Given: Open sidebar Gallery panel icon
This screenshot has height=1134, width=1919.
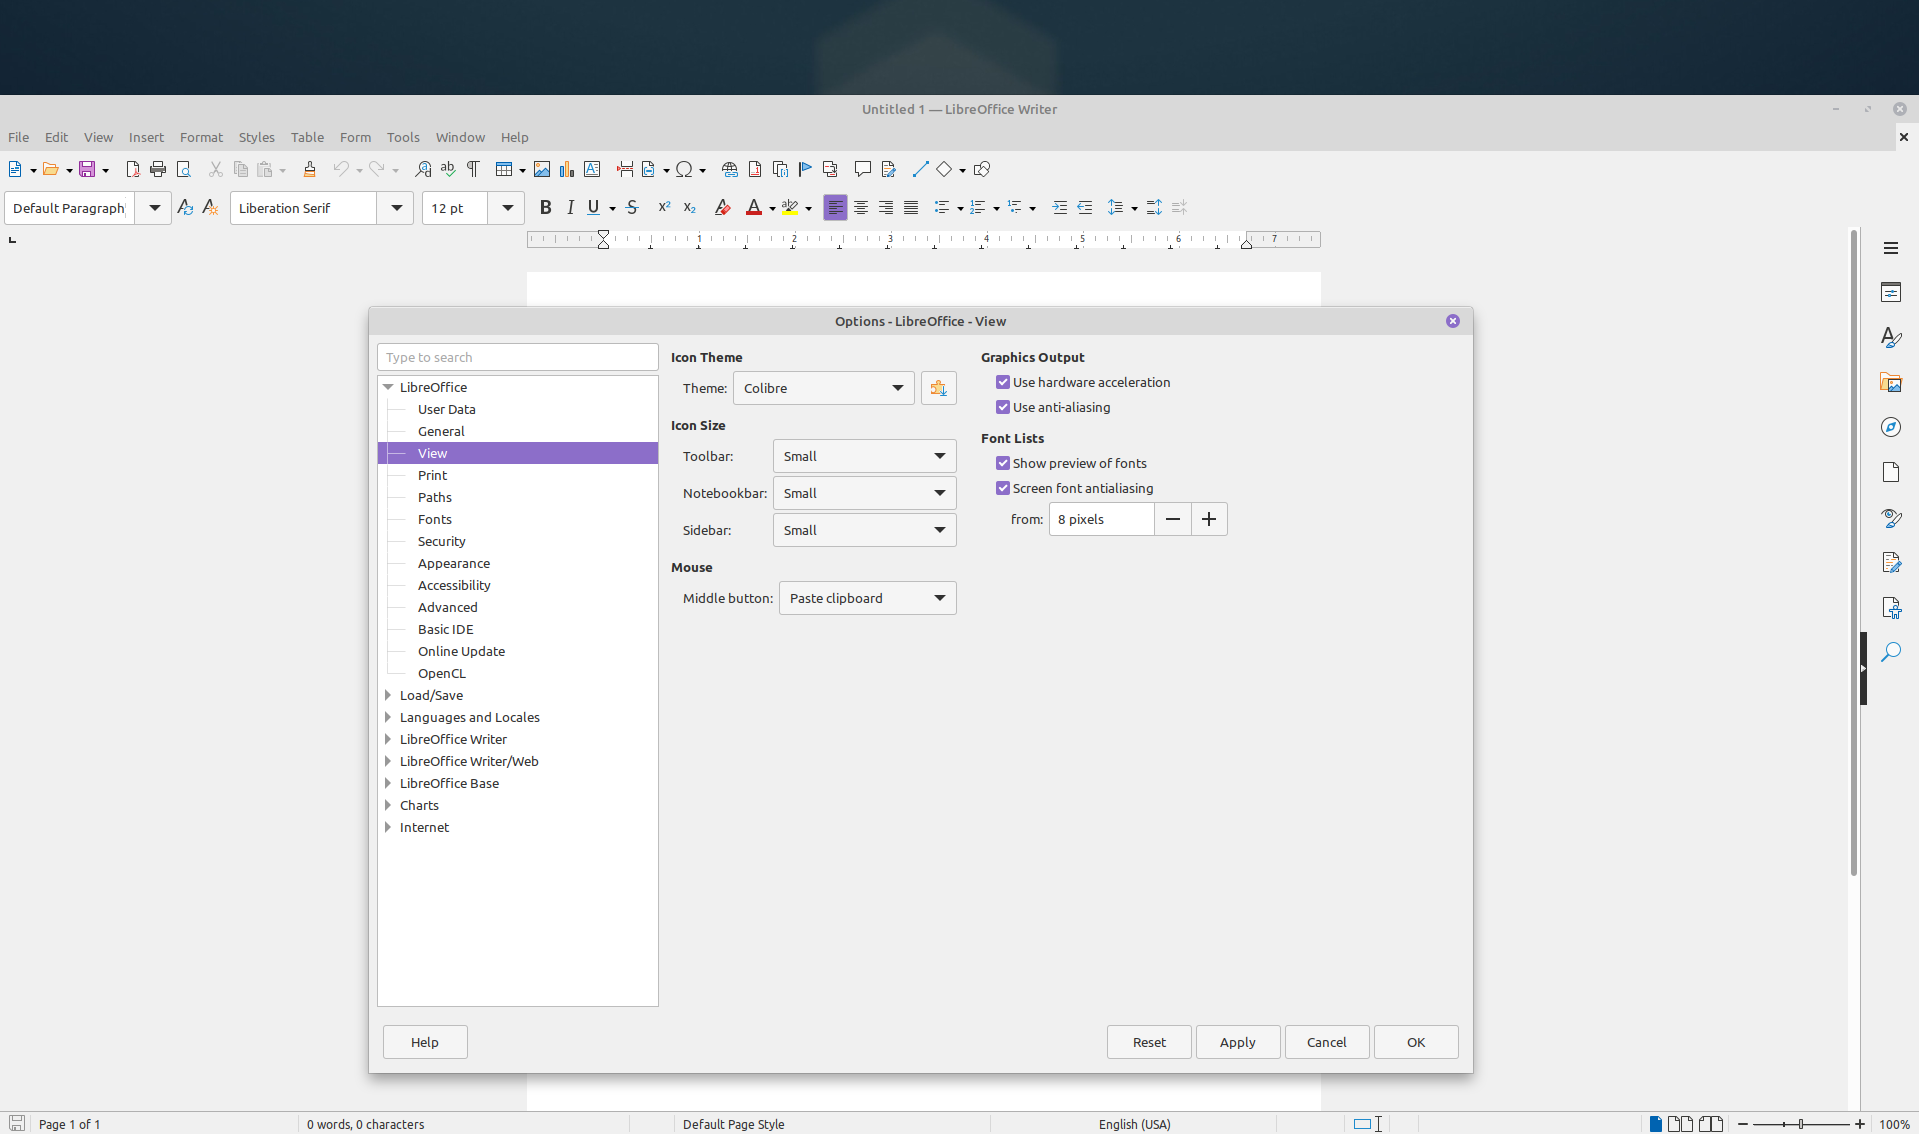Looking at the screenshot, I should [1890, 383].
